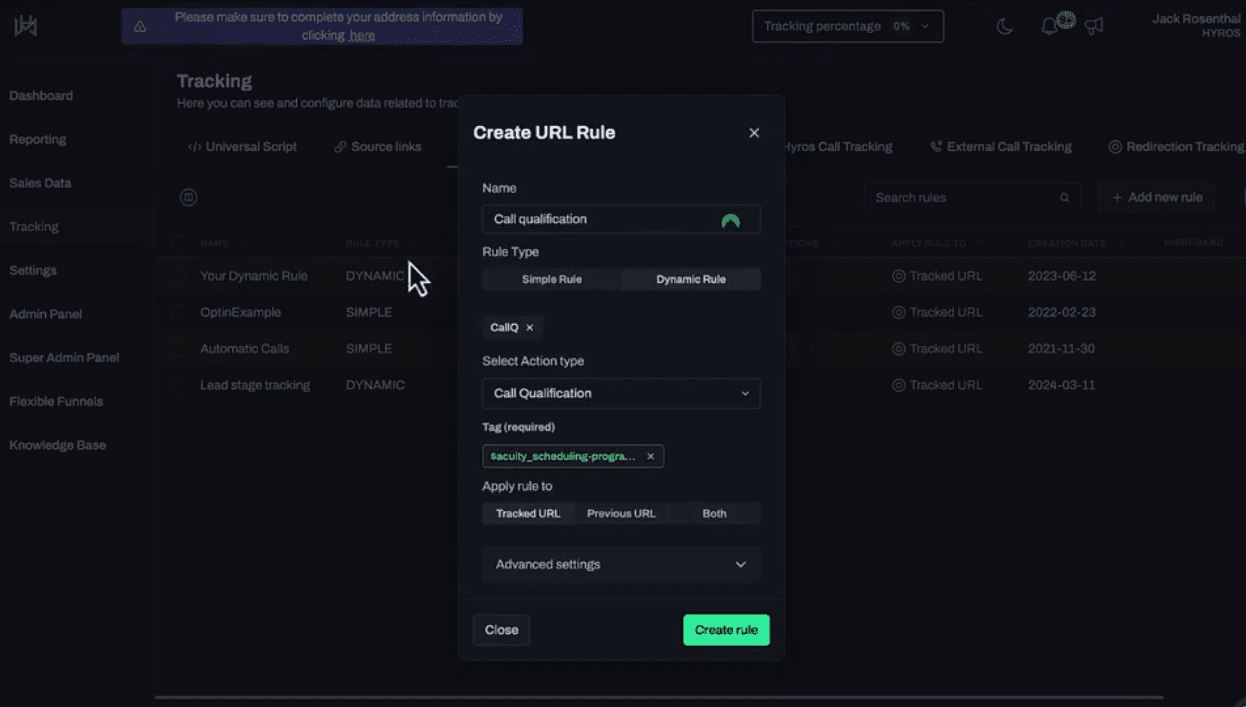This screenshot has height=707, width=1246.
Task: Open the Redirection Tracking tab
Action: tap(1177, 147)
